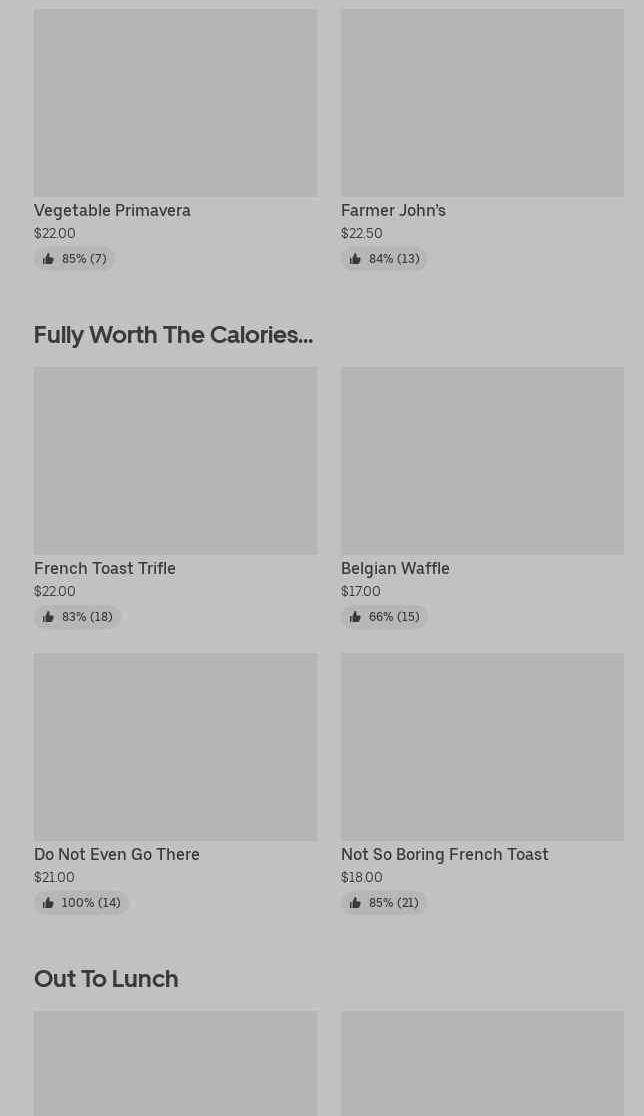Click the French Toast Trifle photo
Viewport: 644px width, 1116px height.
[x=175, y=461]
